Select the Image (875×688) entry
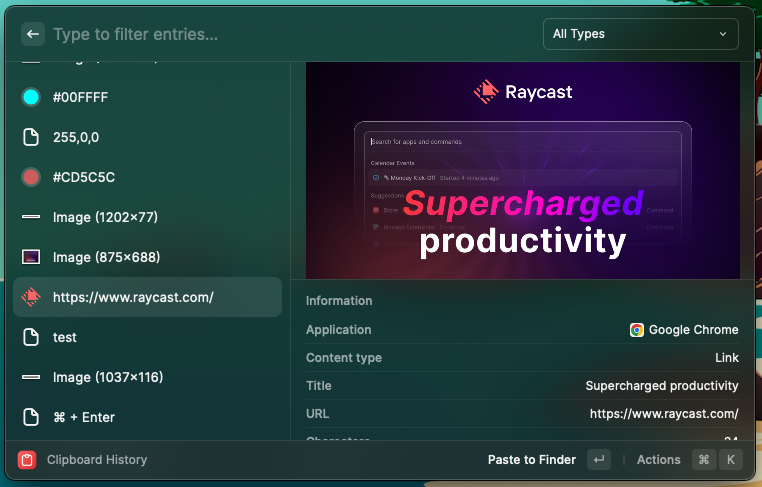This screenshot has height=487, width=762. (x=147, y=257)
